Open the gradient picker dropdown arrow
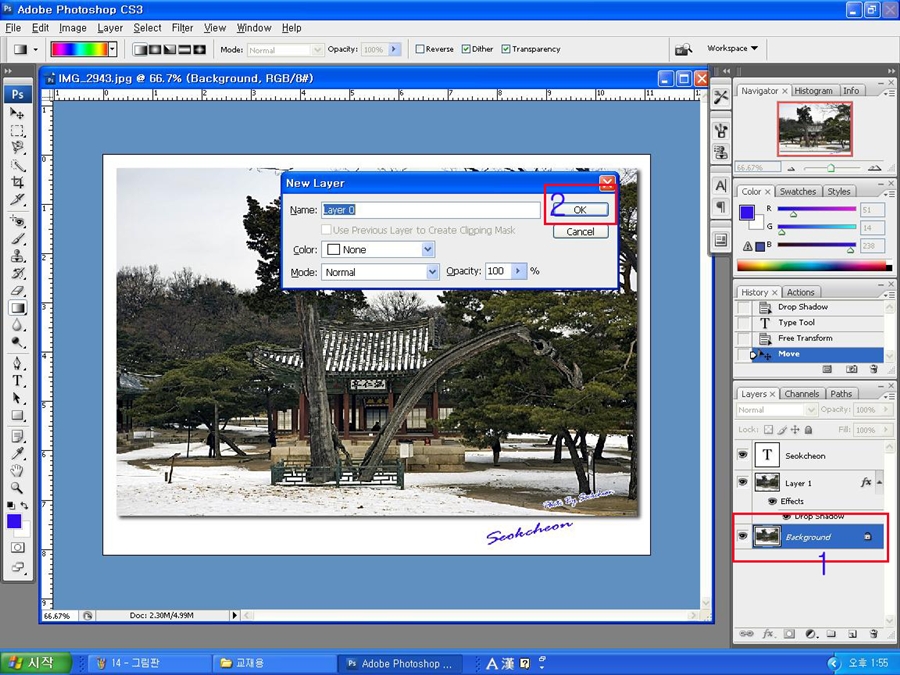Screen dimensions: 900x675 (112, 49)
